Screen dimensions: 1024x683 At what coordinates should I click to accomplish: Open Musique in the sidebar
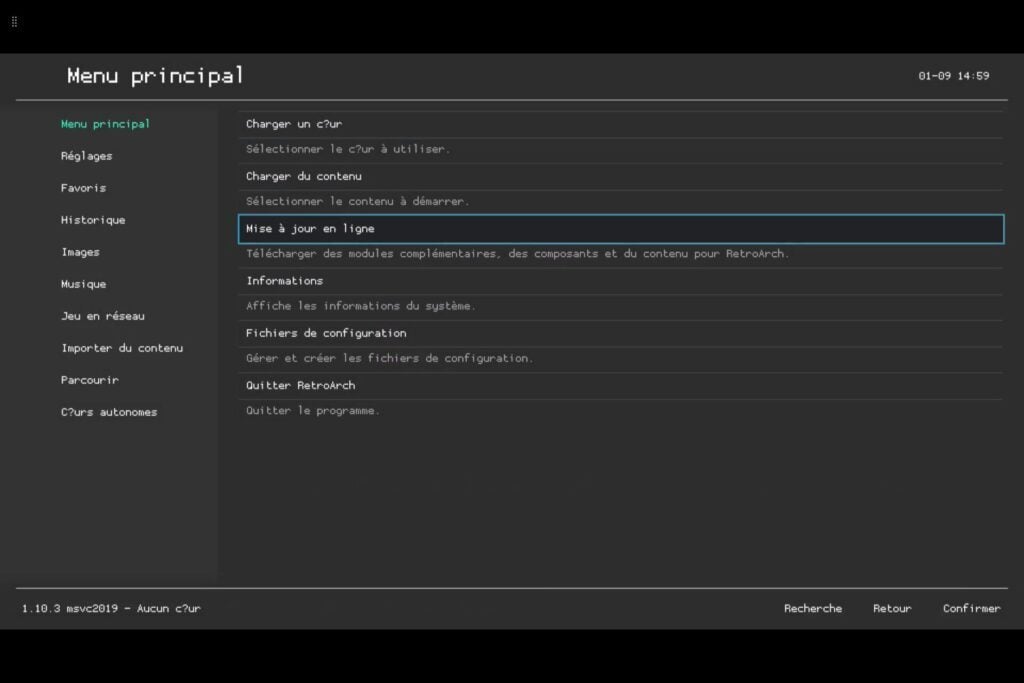[83, 284]
